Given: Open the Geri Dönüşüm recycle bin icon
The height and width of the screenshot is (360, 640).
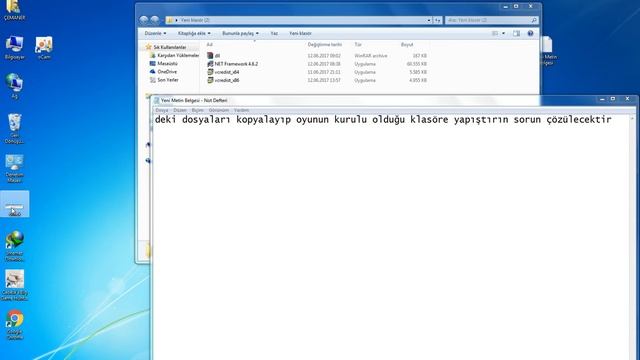Looking at the screenshot, I should [14, 128].
